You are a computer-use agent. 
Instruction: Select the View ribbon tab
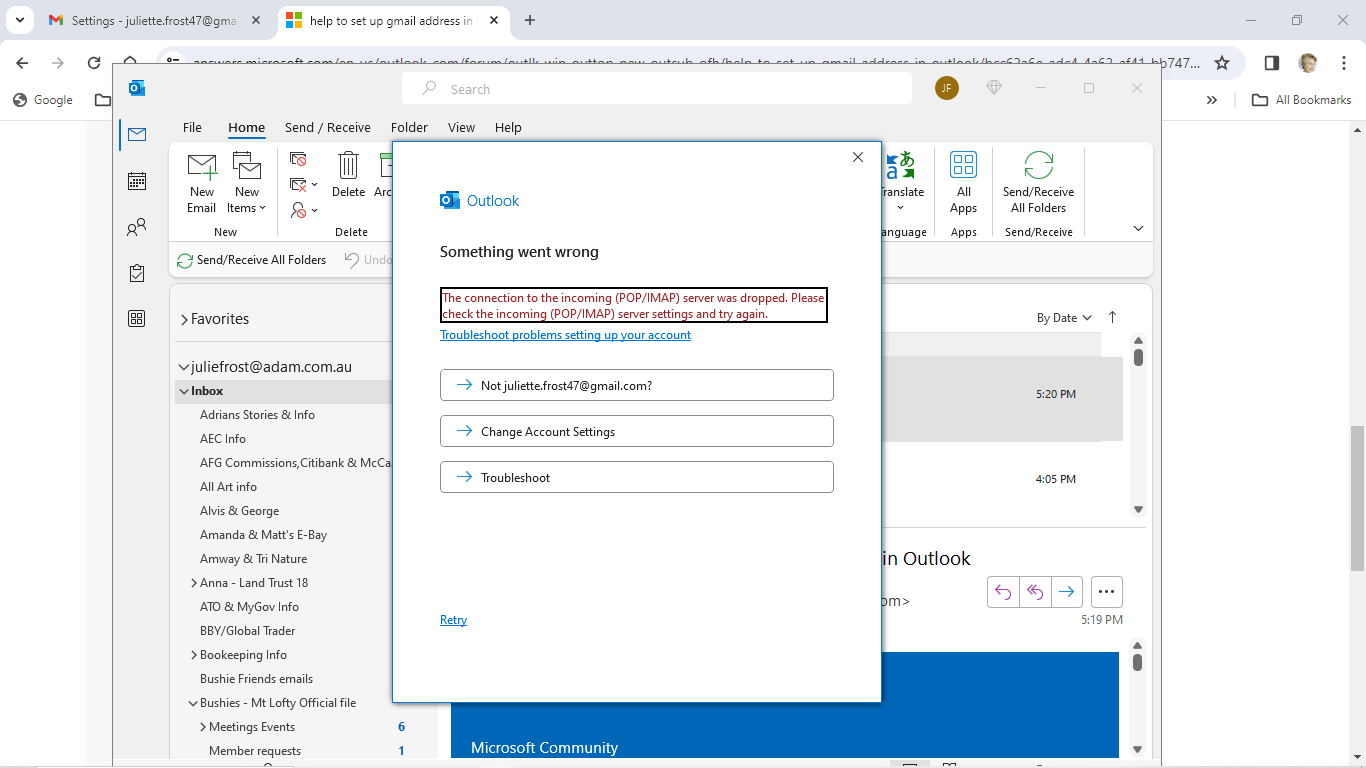tap(461, 127)
